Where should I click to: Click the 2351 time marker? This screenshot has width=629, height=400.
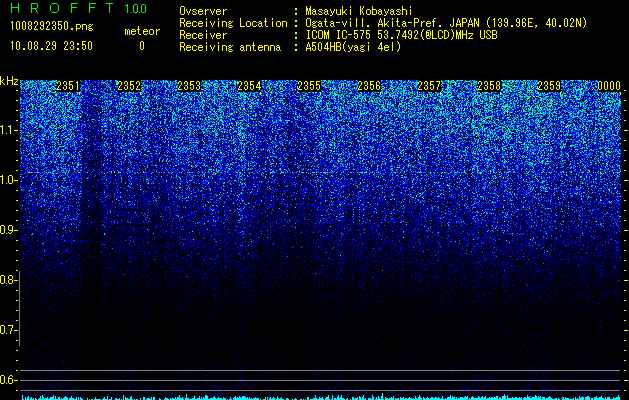coord(68,86)
